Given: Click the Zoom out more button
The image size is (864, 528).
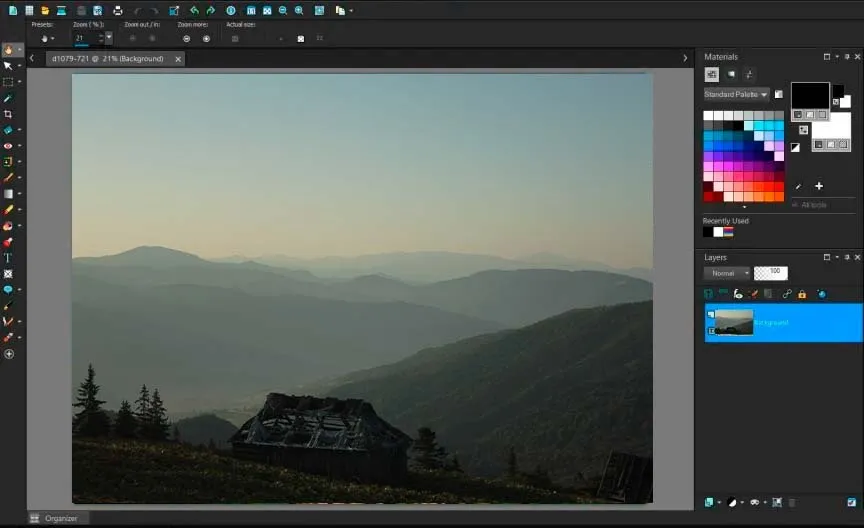Looking at the screenshot, I should pyautogui.click(x=186, y=38).
